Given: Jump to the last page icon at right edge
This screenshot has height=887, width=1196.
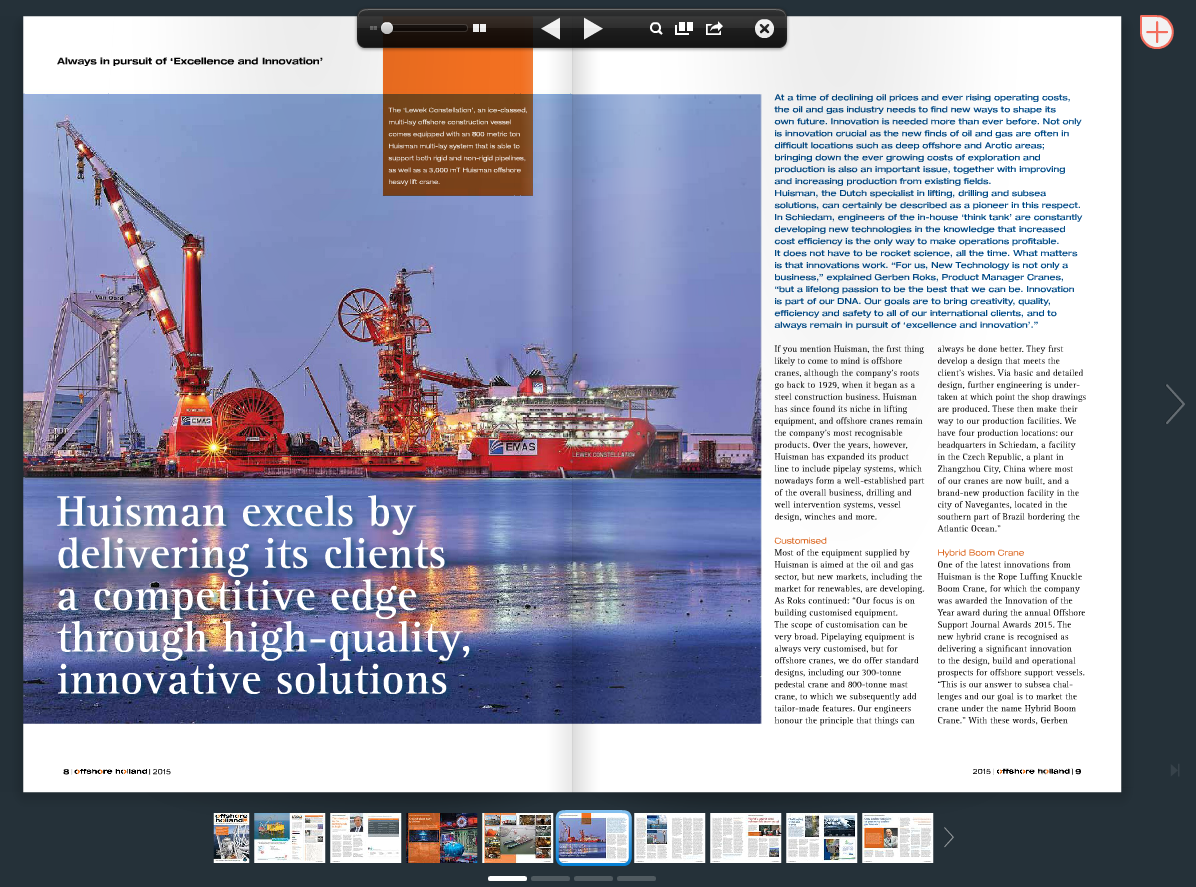Looking at the screenshot, I should click(1175, 770).
